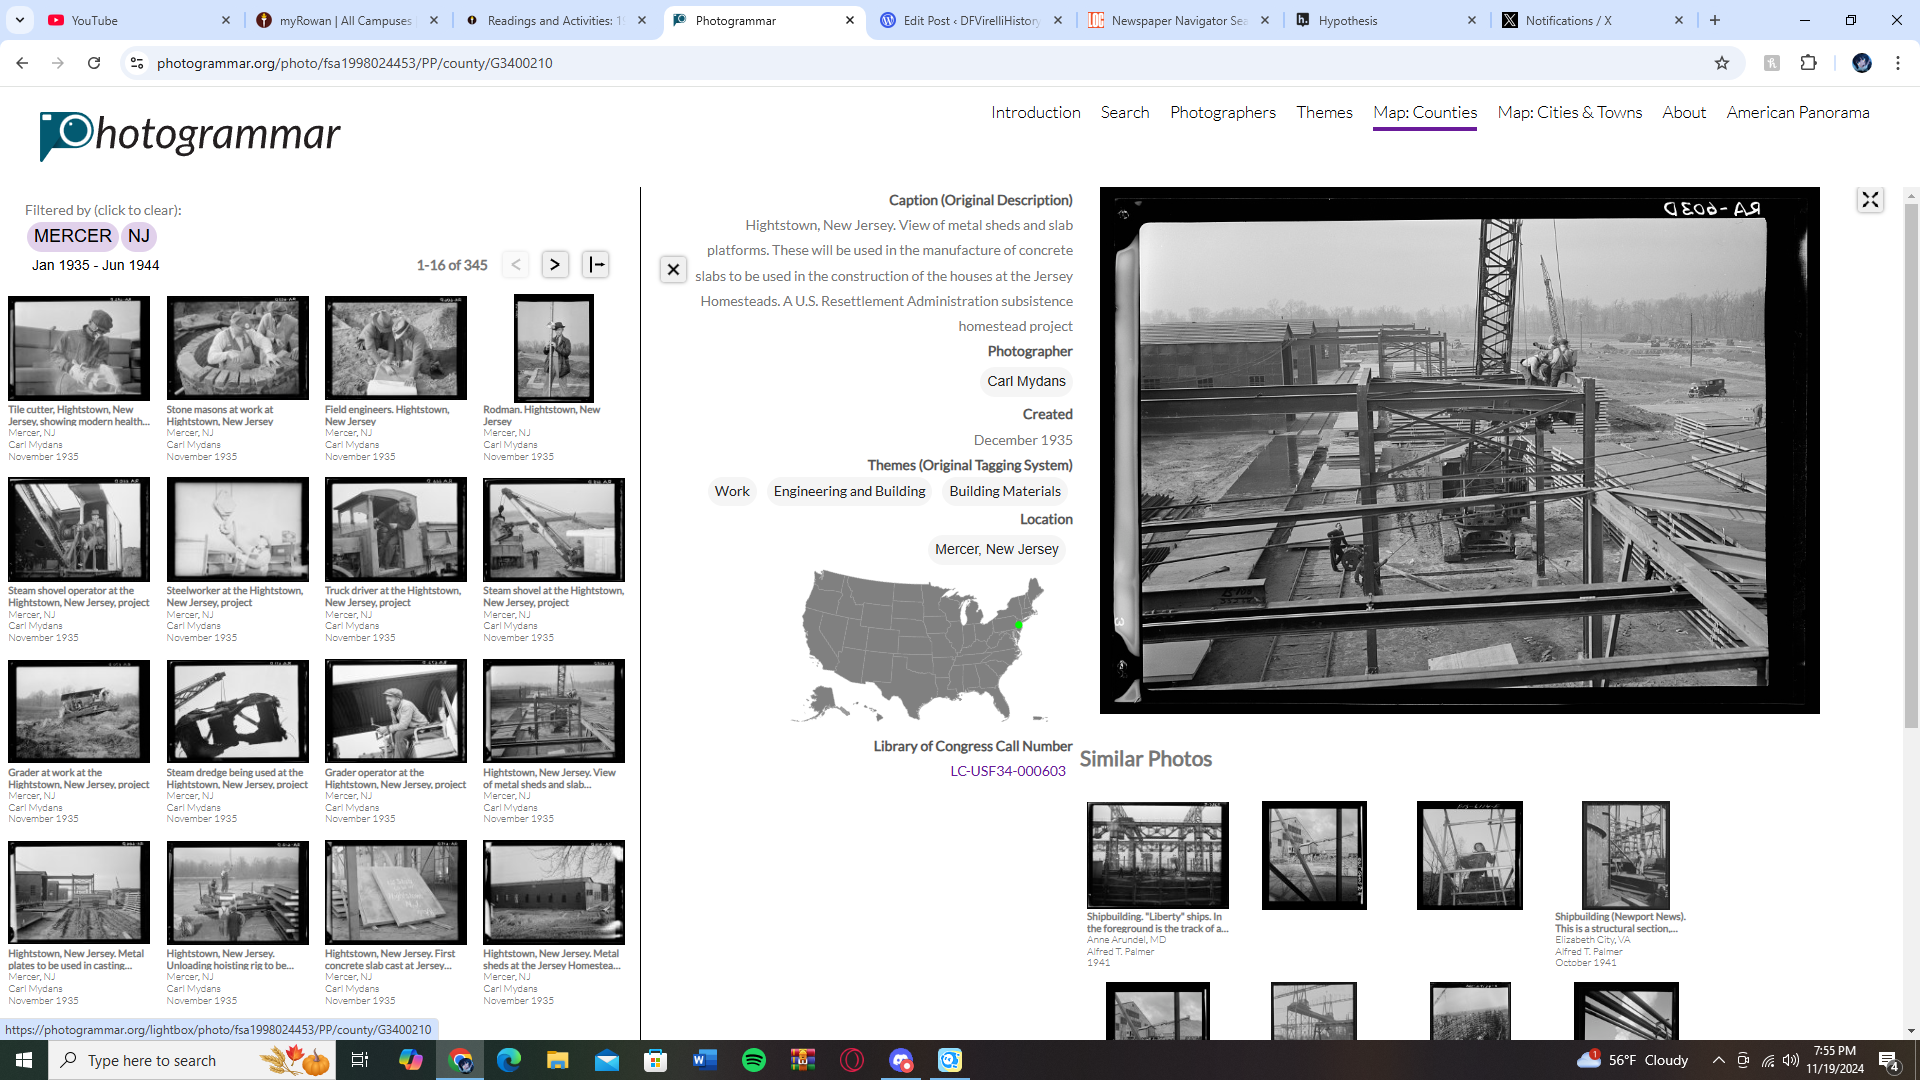
Task: Open the Themes menu item
Action: click(1324, 112)
